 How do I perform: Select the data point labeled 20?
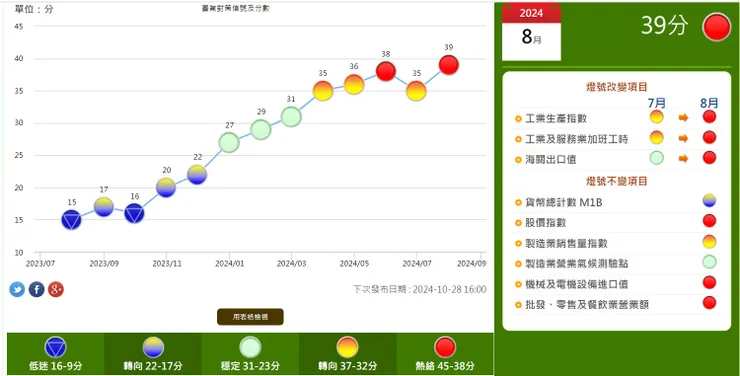coord(166,187)
